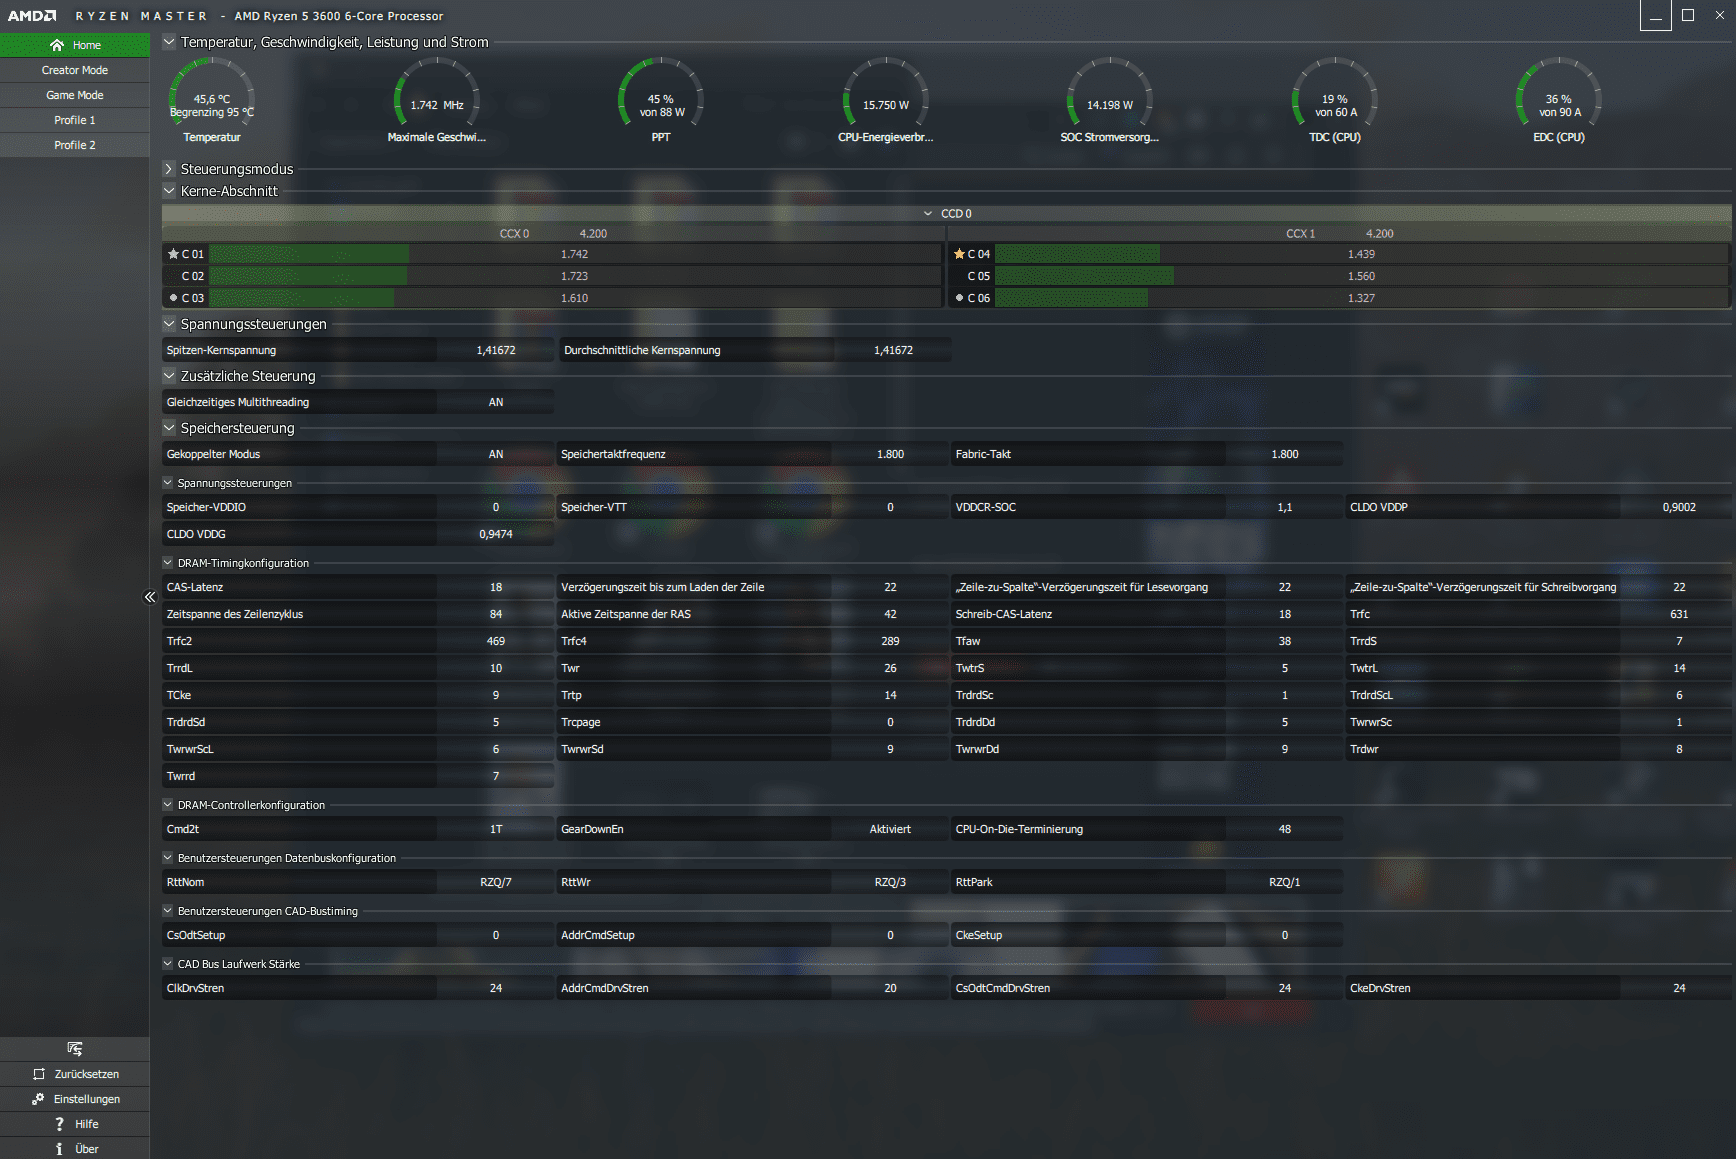This screenshot has height=1159, width=1736.
Task: Open the Über about entry
Action: (x=75, y=1149)
